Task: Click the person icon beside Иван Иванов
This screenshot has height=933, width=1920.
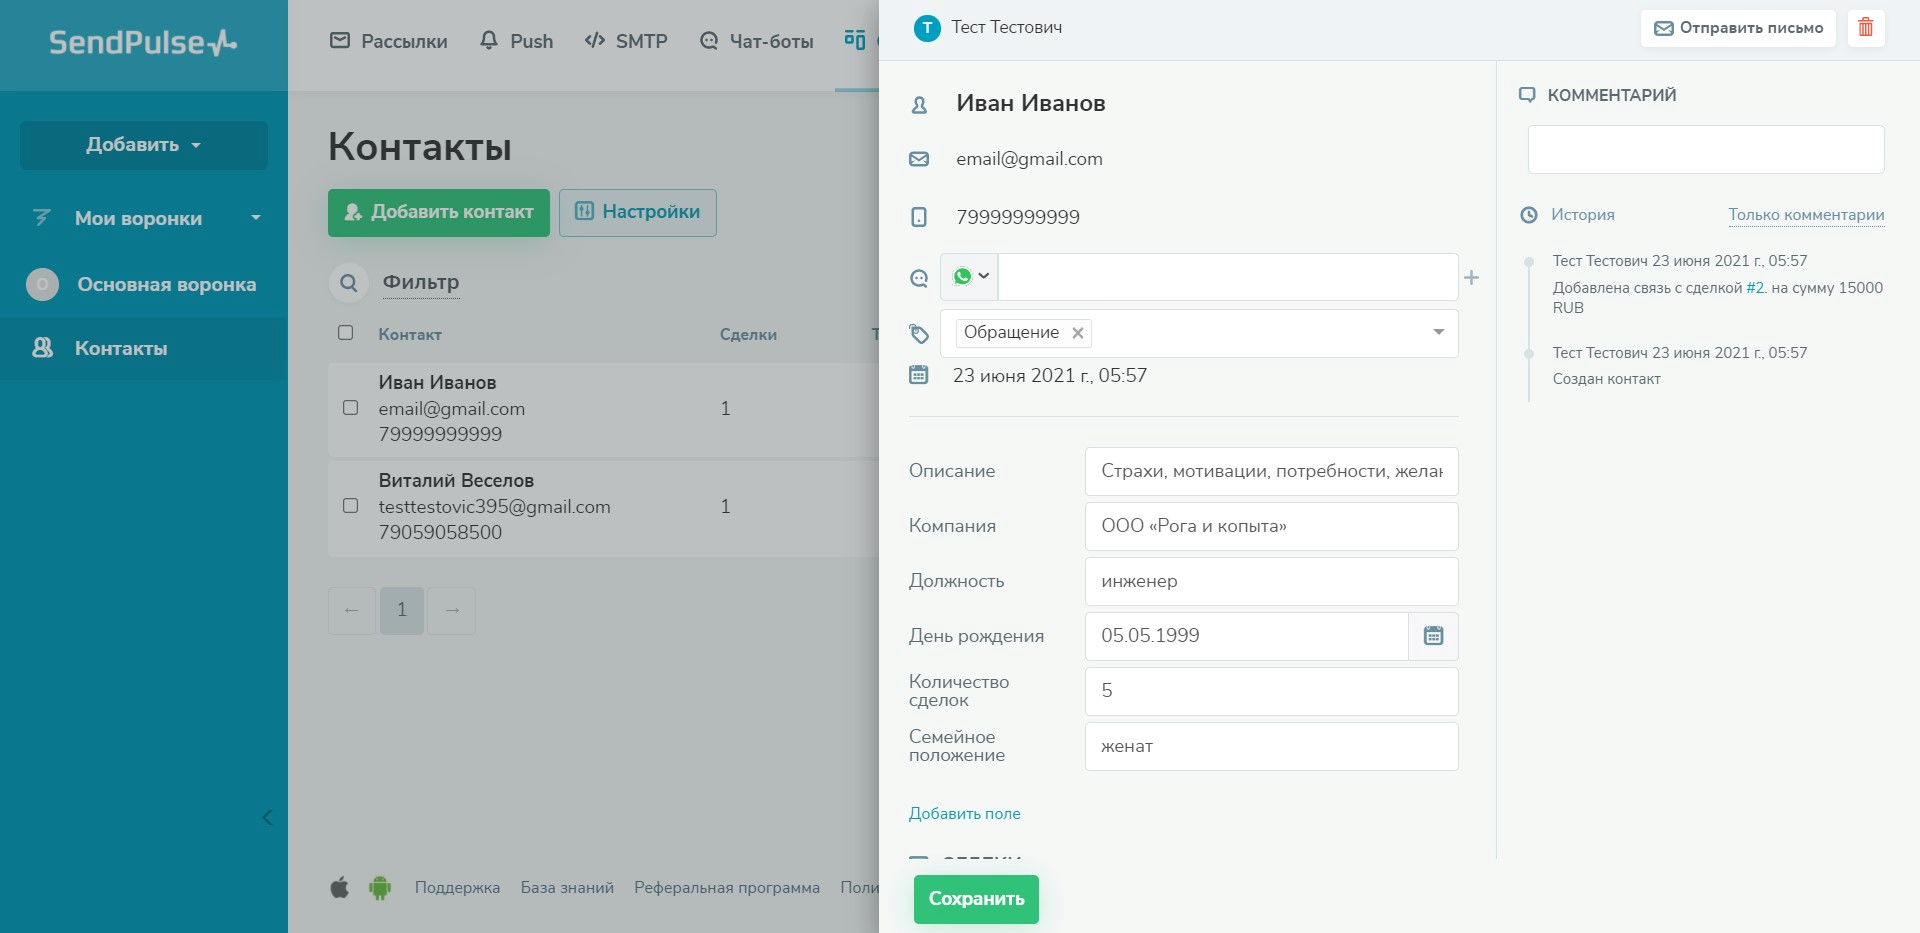Action: click(919, 104)
